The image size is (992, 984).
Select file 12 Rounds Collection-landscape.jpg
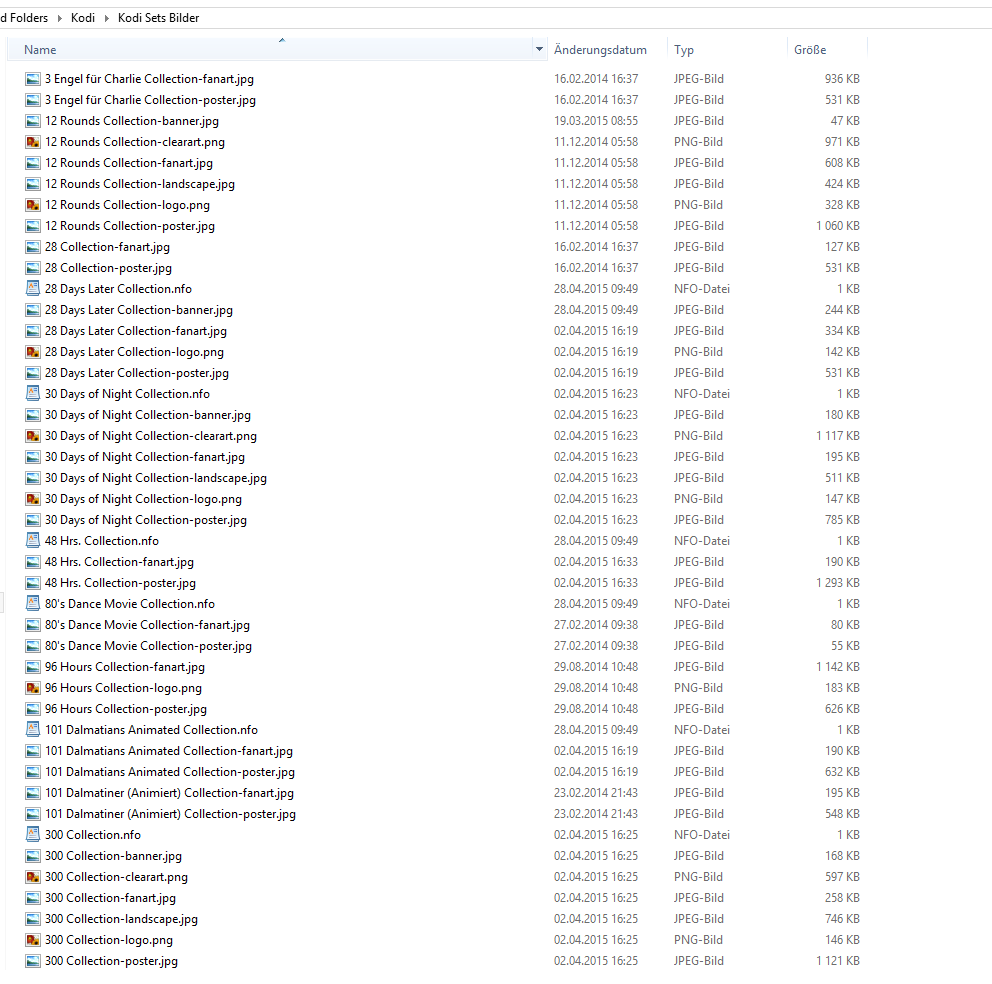(140, 184)
